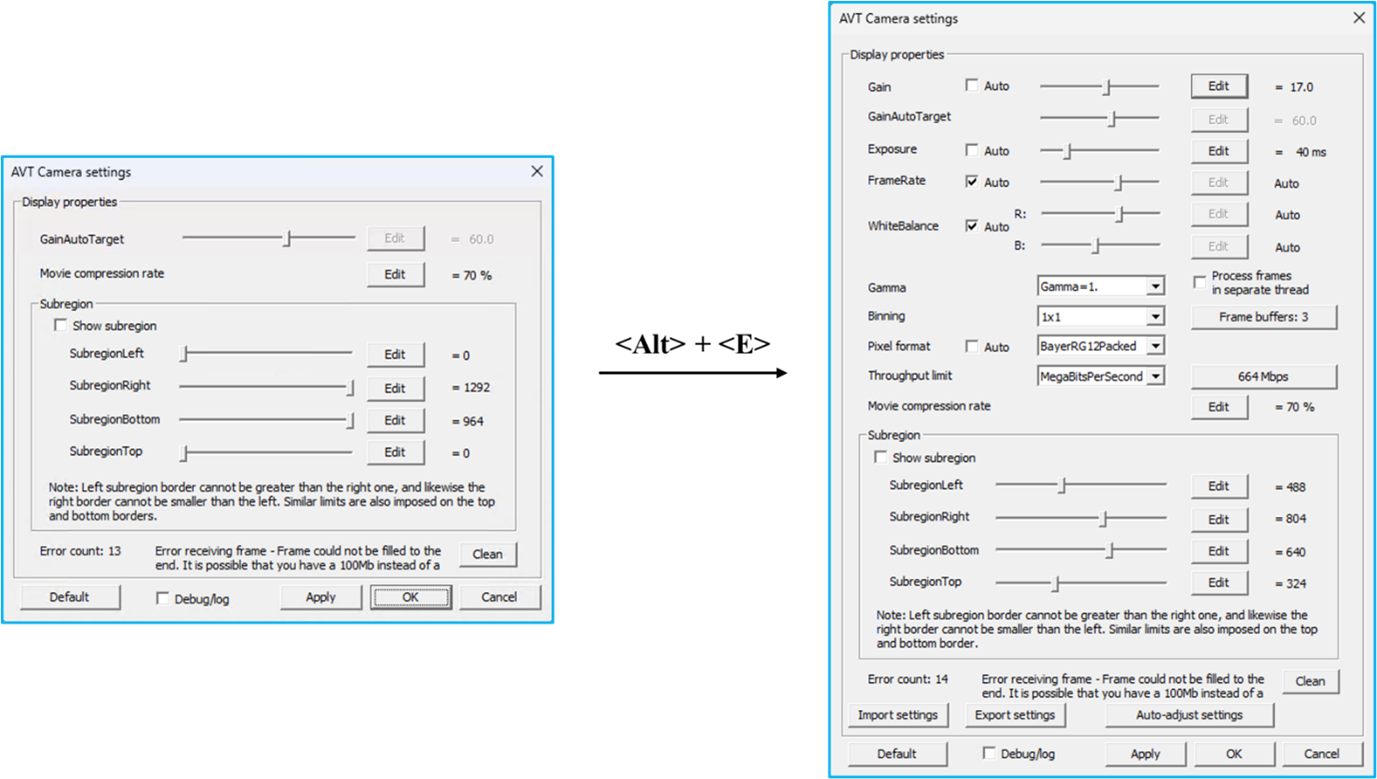This screenshot has height=779, width=1377.
Task: Click the Frame buffers: 3 button
Action: 1263,317
